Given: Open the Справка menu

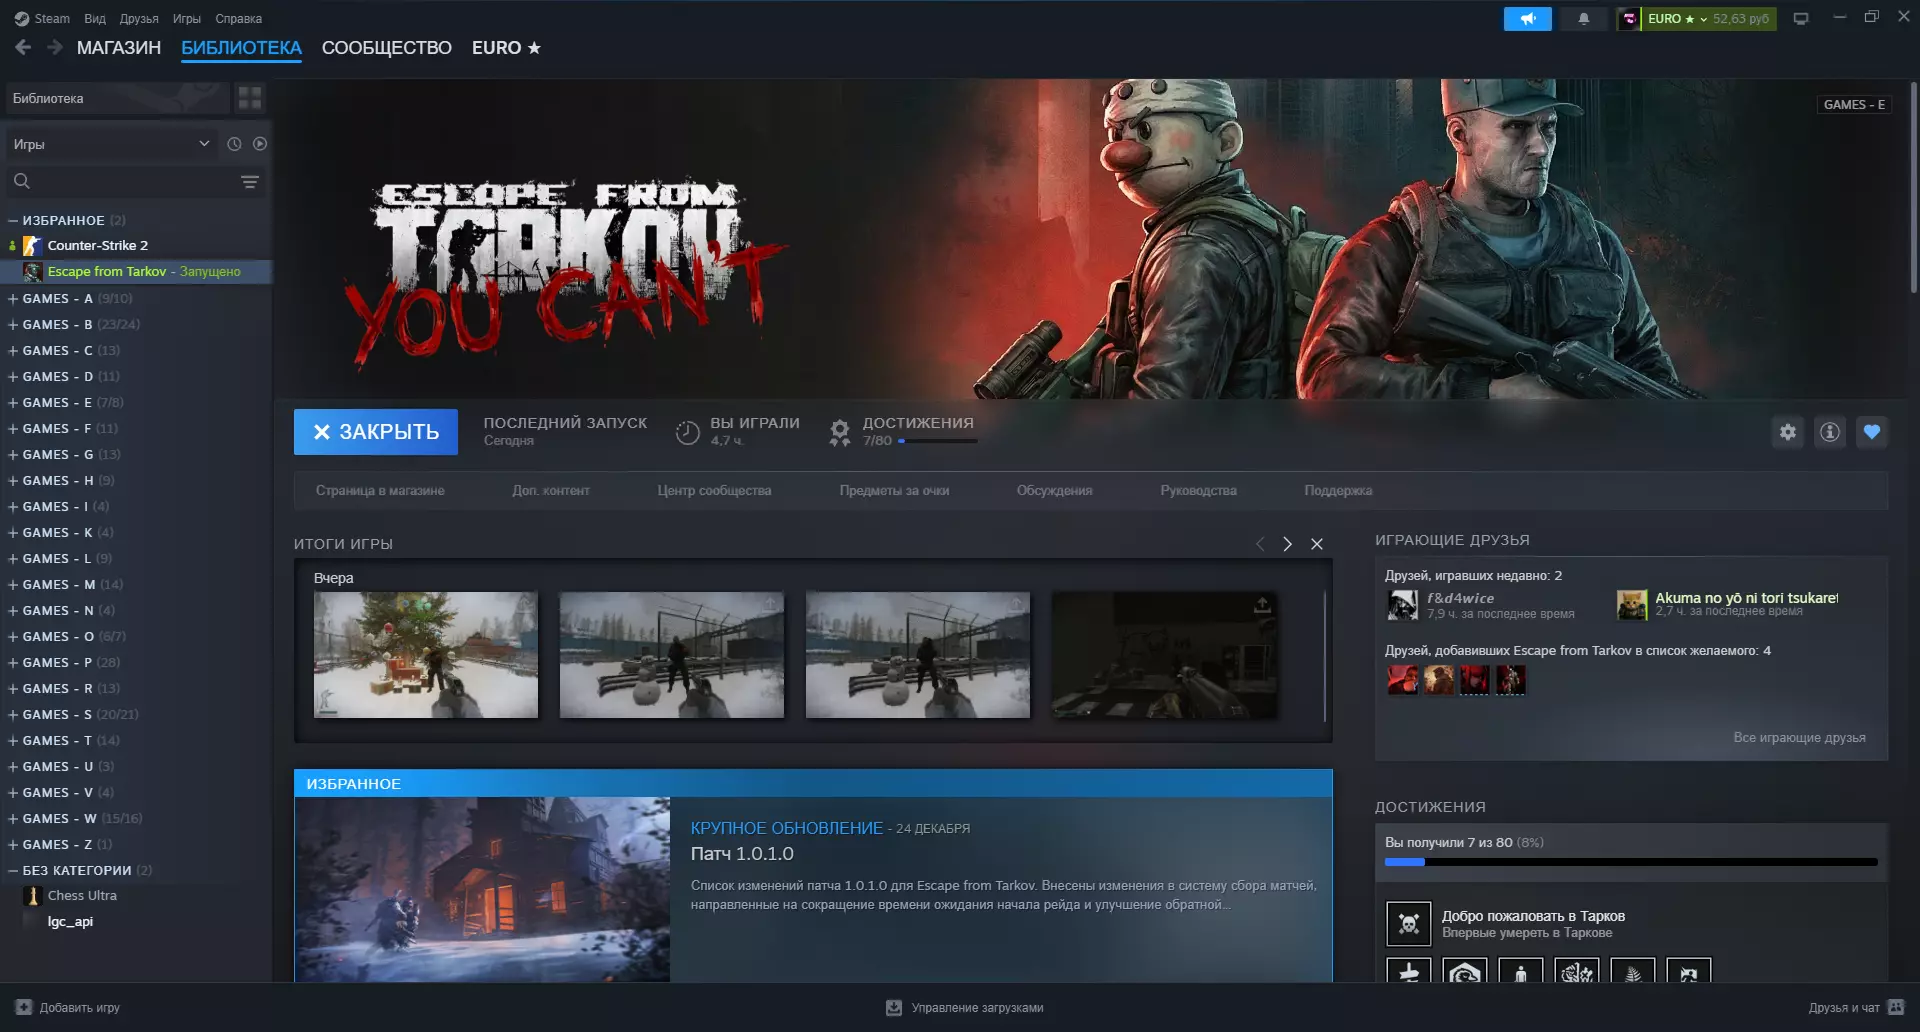Looking at the screenshot, I should (238, 19).
